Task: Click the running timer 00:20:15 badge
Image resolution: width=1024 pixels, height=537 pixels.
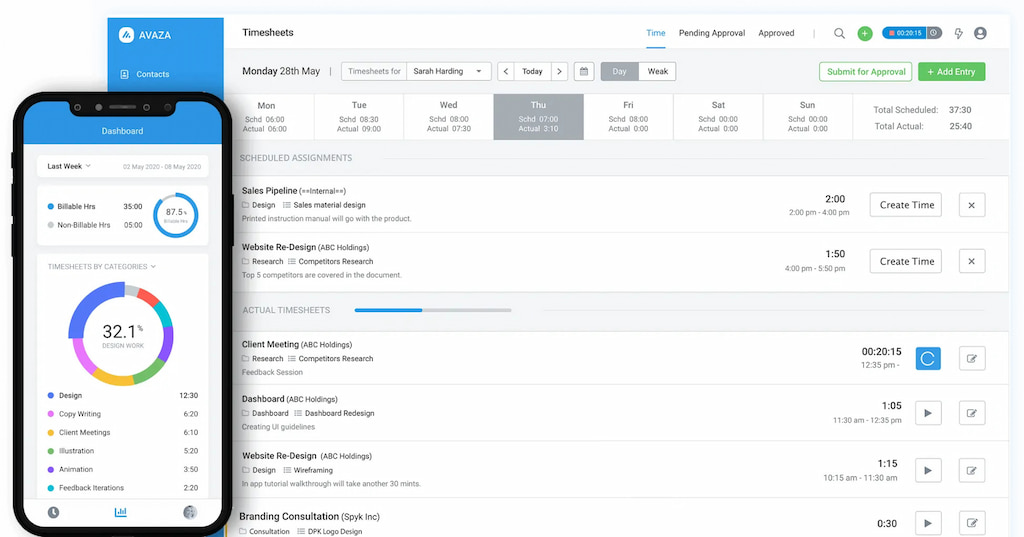Action: 912,33
